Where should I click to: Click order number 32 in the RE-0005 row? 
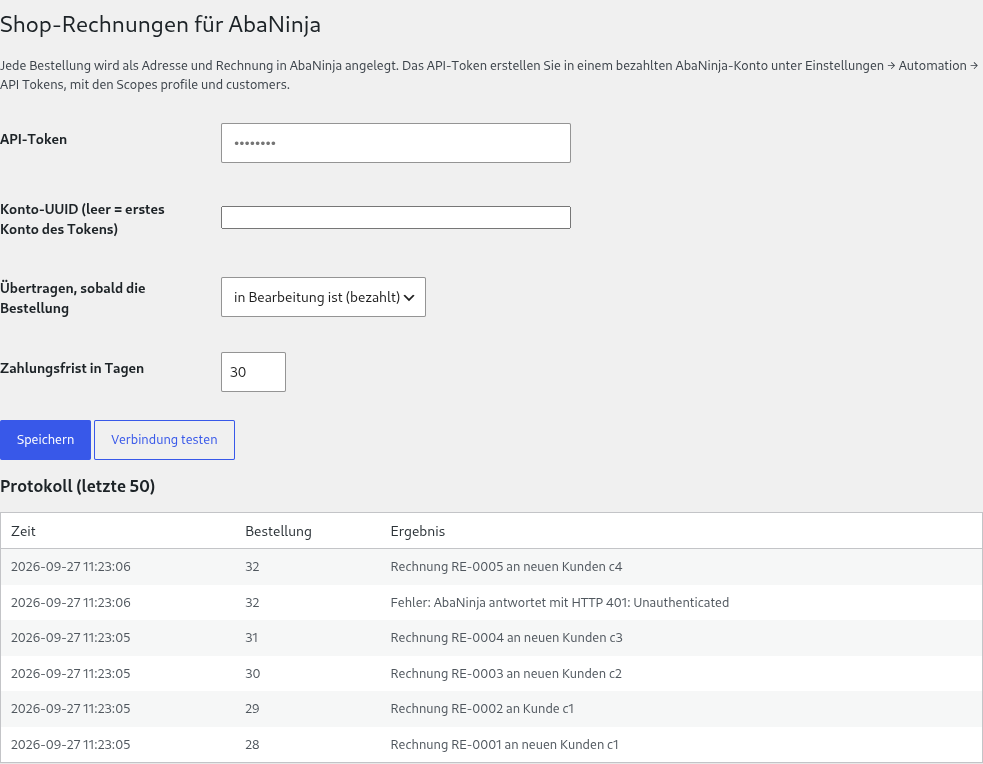[x=252, y=567]
